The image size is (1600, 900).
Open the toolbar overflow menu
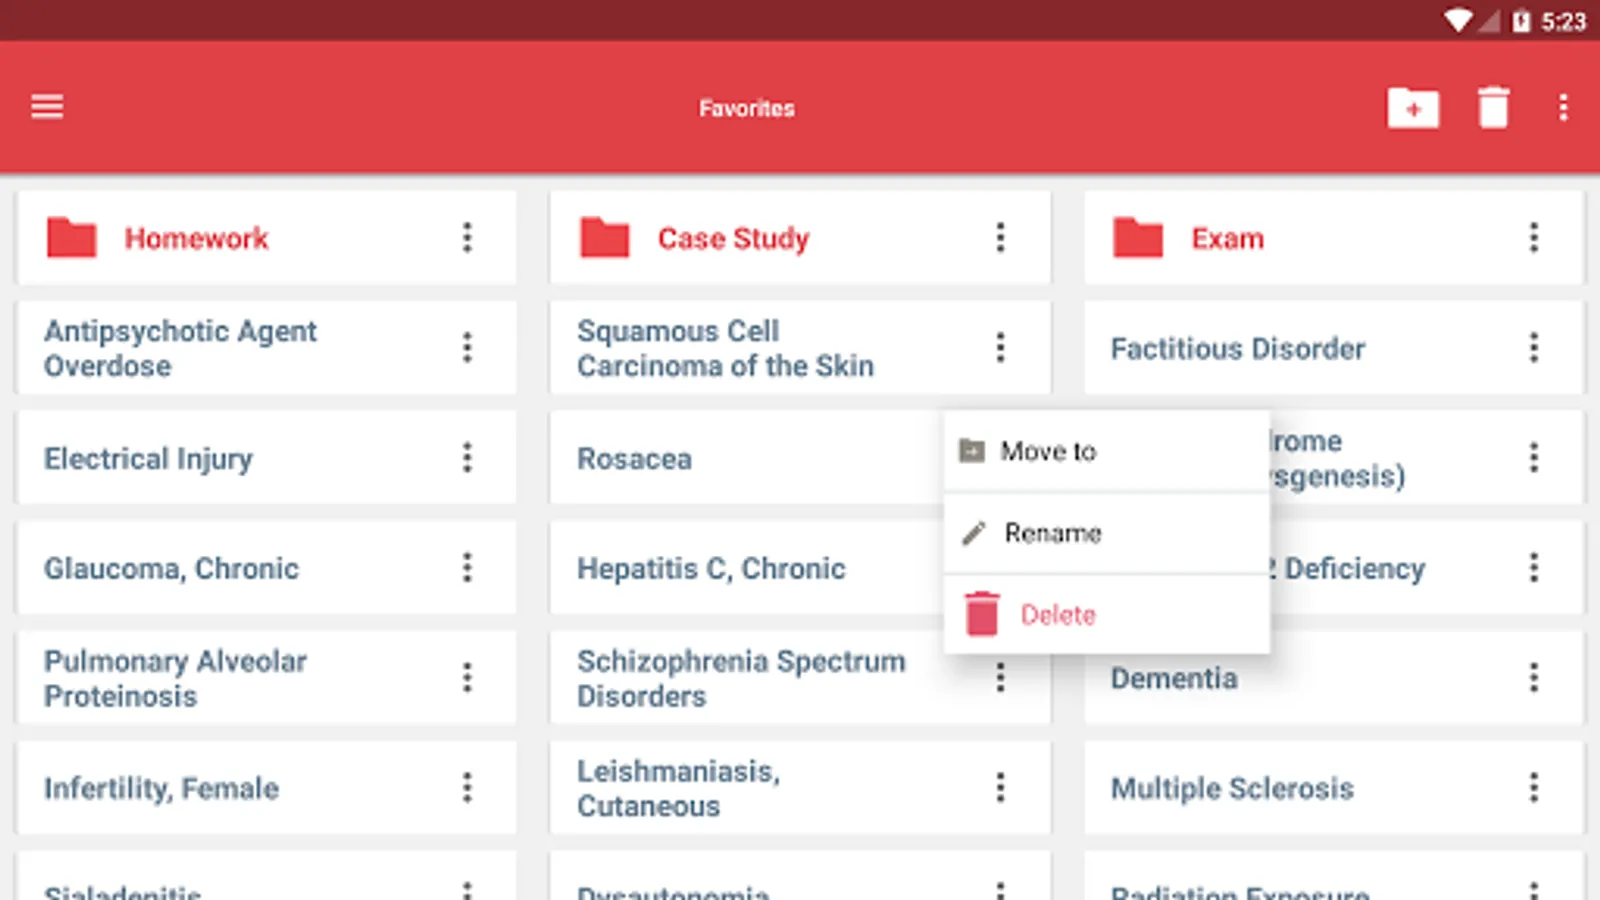tap(1563, 108)
